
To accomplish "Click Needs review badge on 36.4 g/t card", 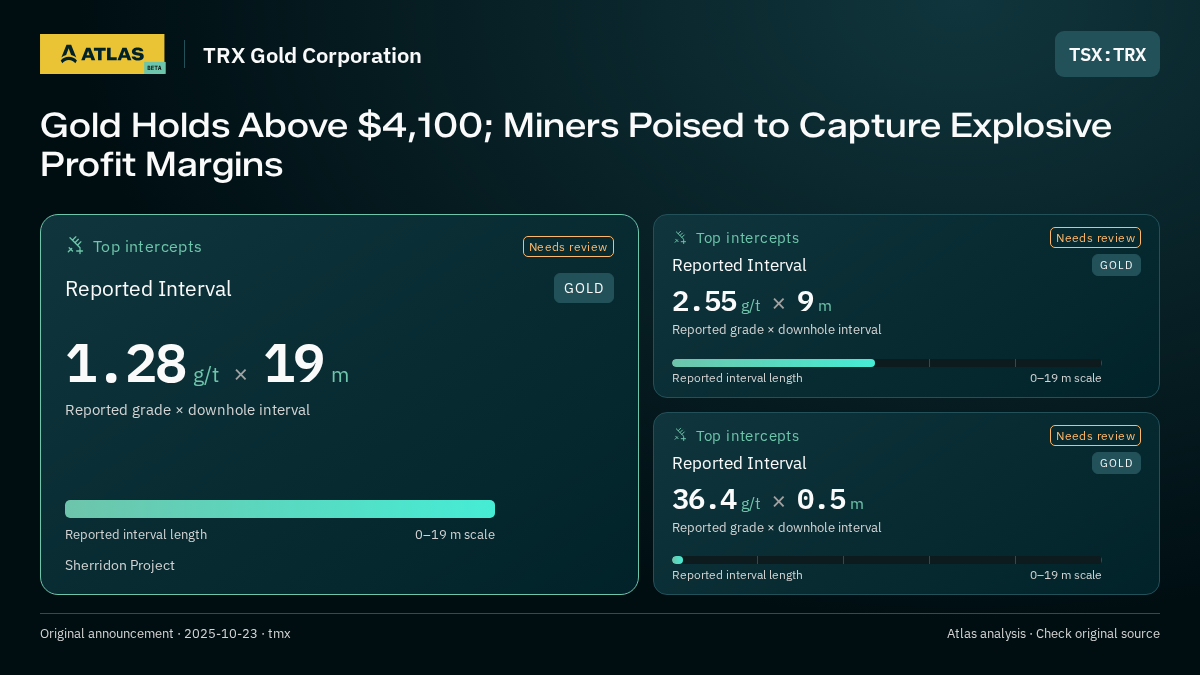I will pyautogui.click(x=1095, y=436).
